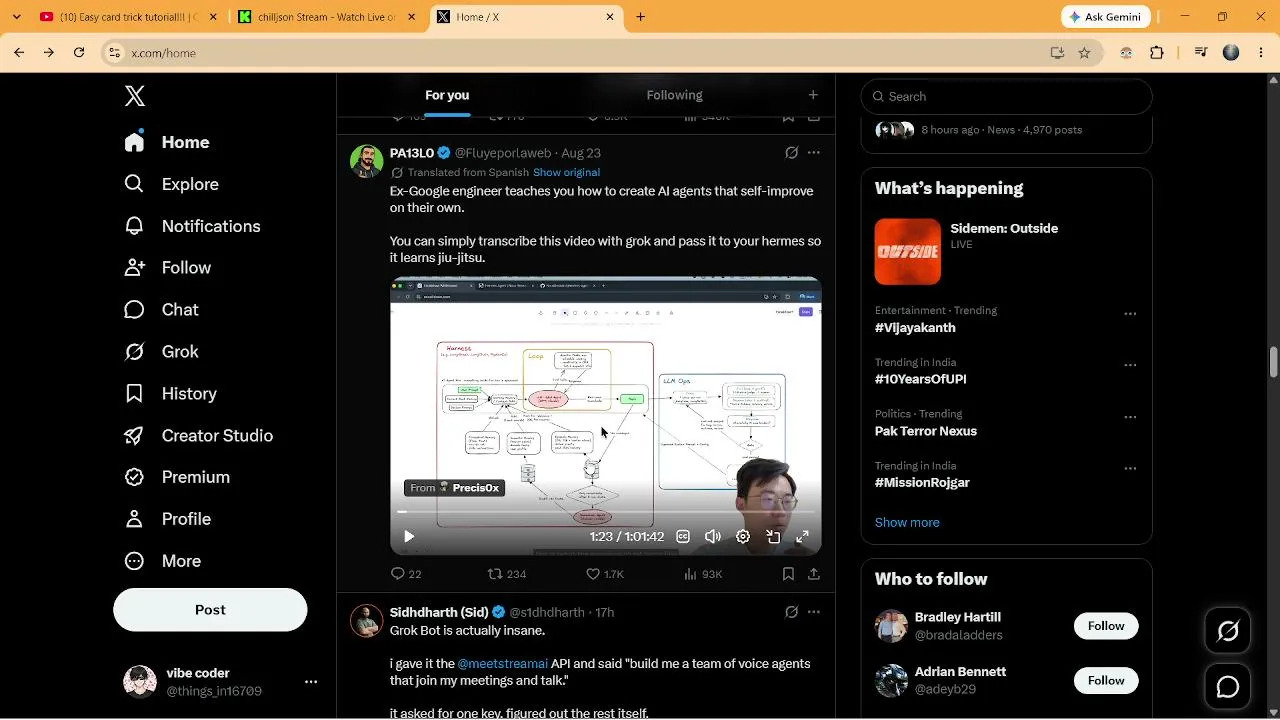Viewport: 1280px width, 720px height.
Task: Add a timeline tab with plus
Action: (813, 95)
